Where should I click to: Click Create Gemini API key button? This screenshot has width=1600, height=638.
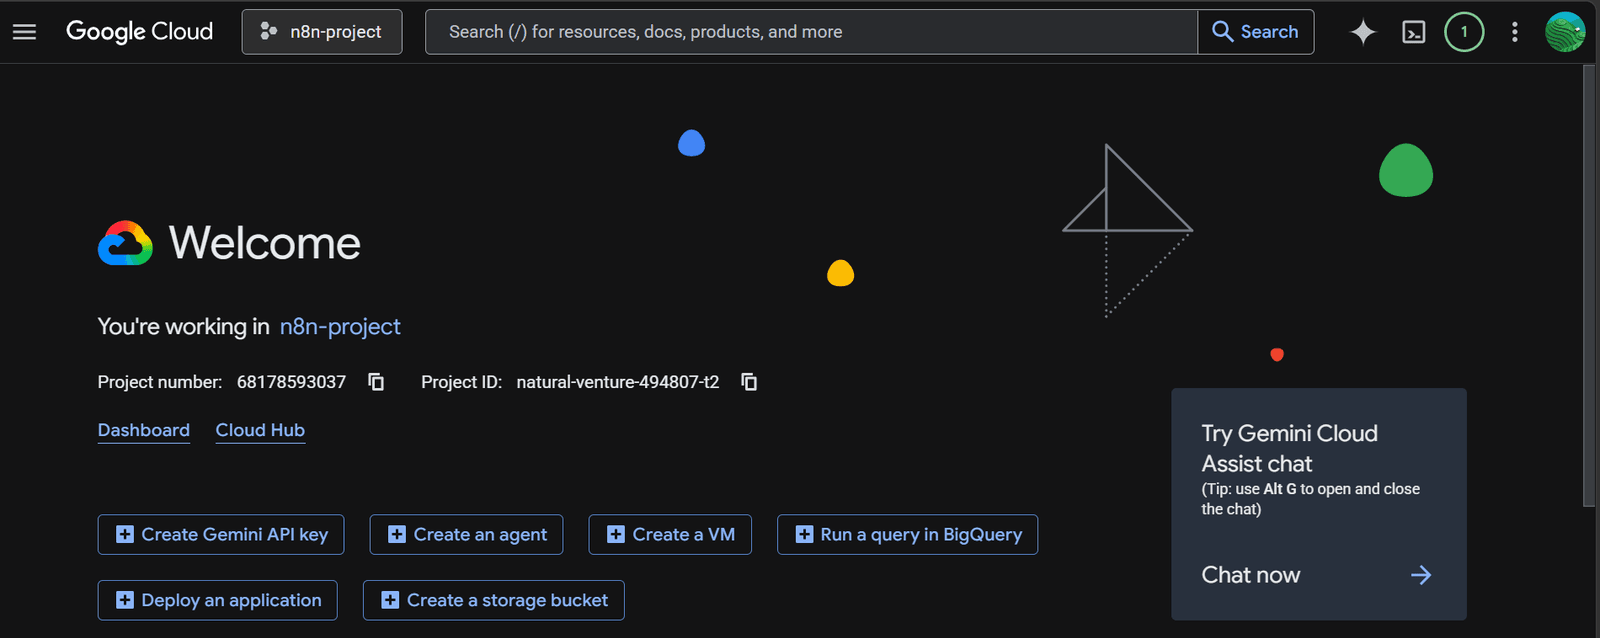(x=221, y=535)
